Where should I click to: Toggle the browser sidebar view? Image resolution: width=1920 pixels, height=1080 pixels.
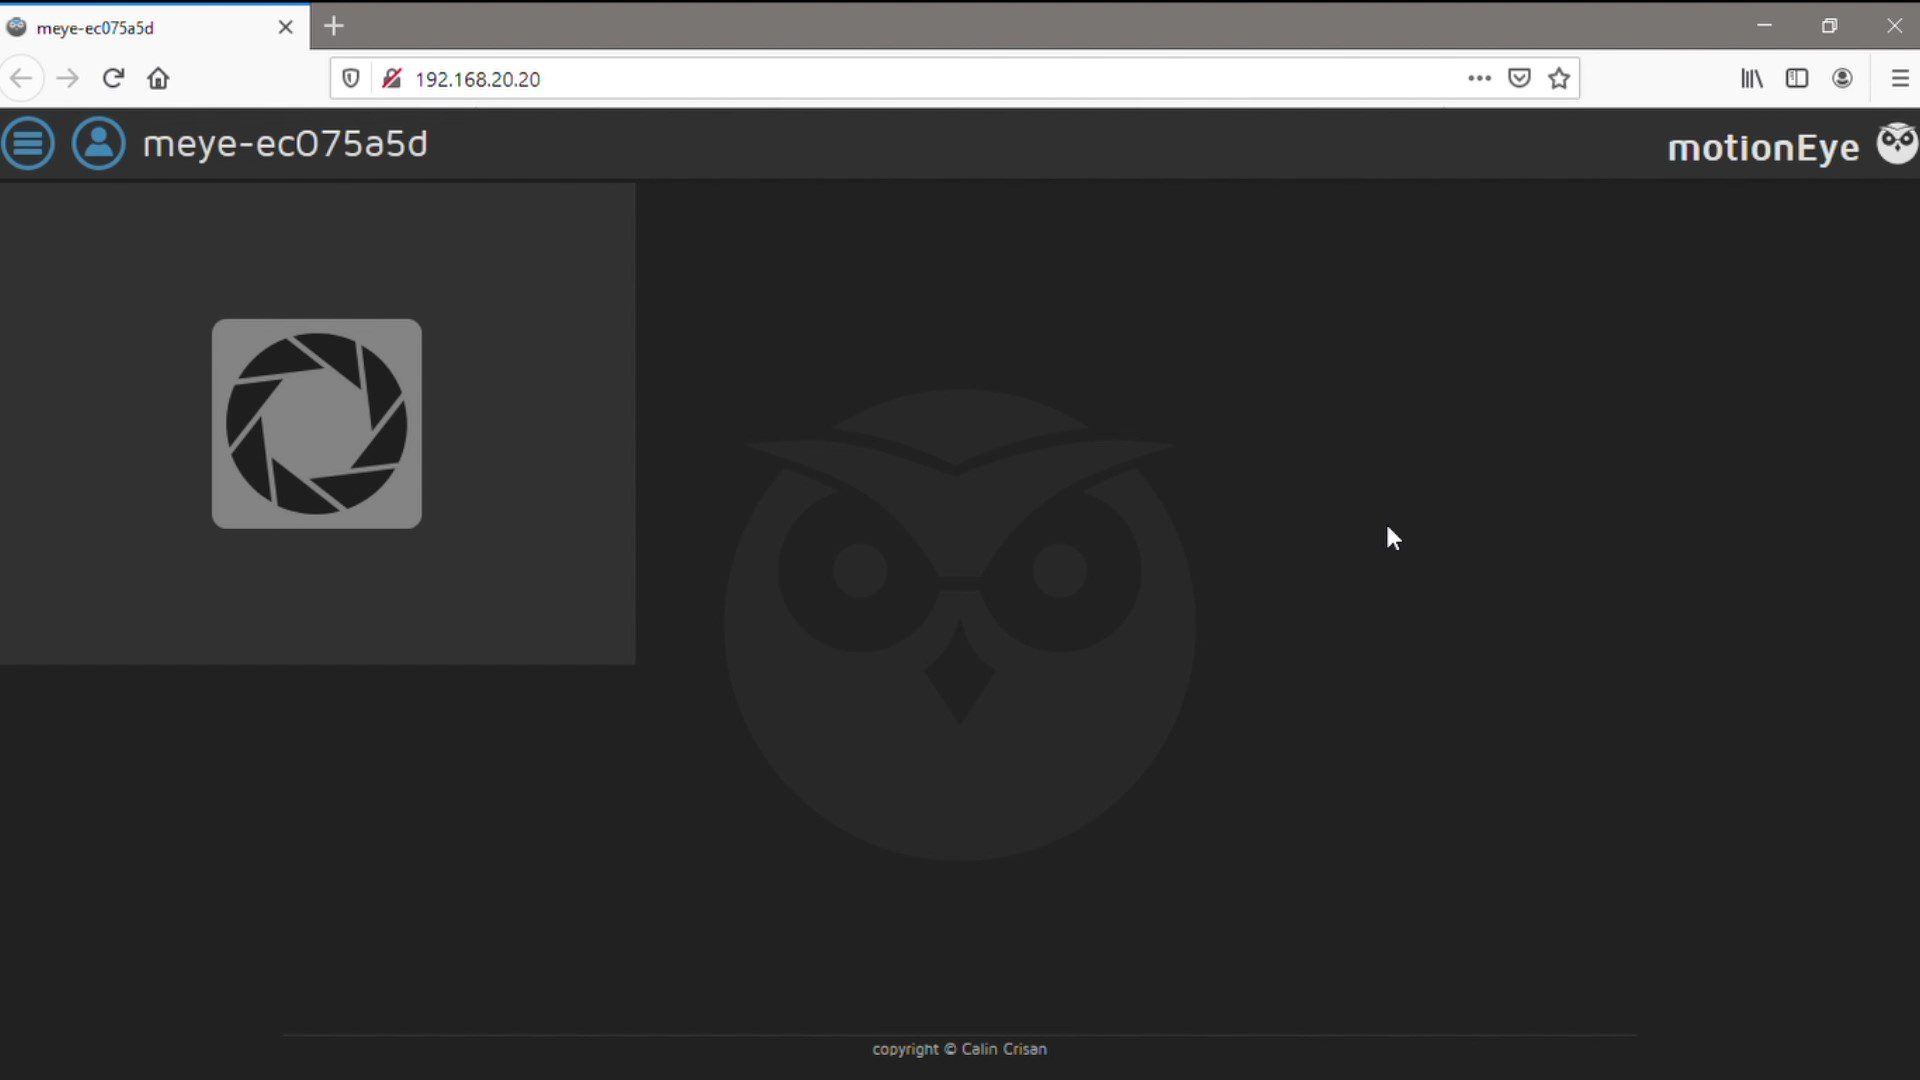[x=1797, y=78]
